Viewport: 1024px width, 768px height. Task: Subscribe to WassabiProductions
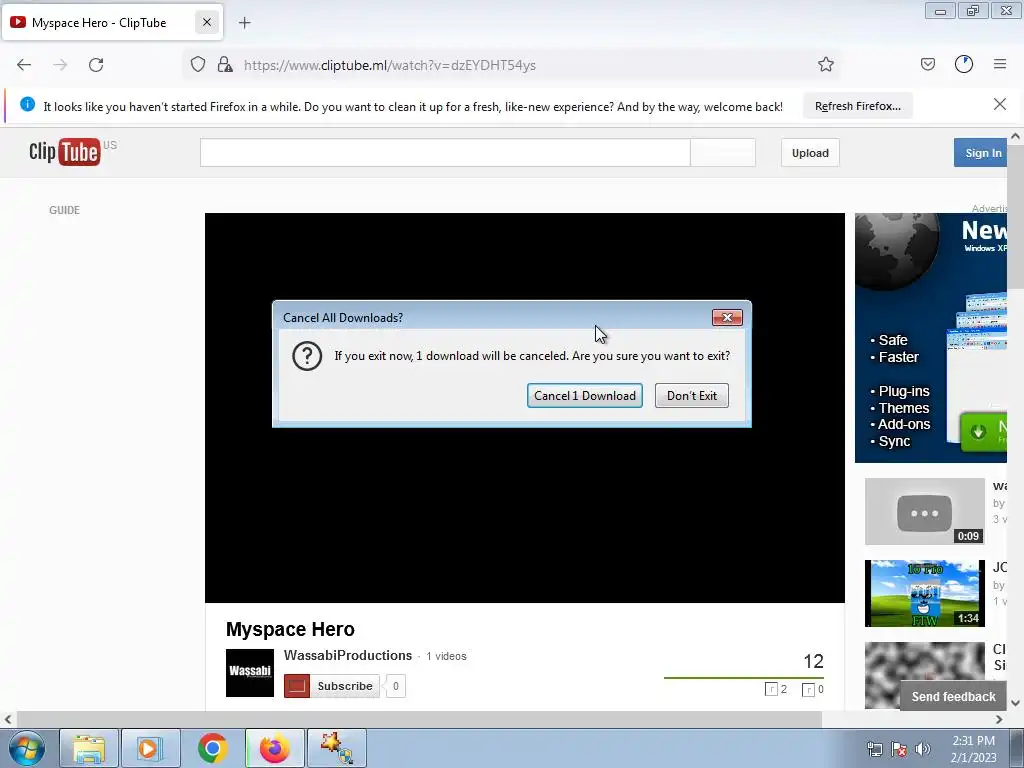coord(332,686)
